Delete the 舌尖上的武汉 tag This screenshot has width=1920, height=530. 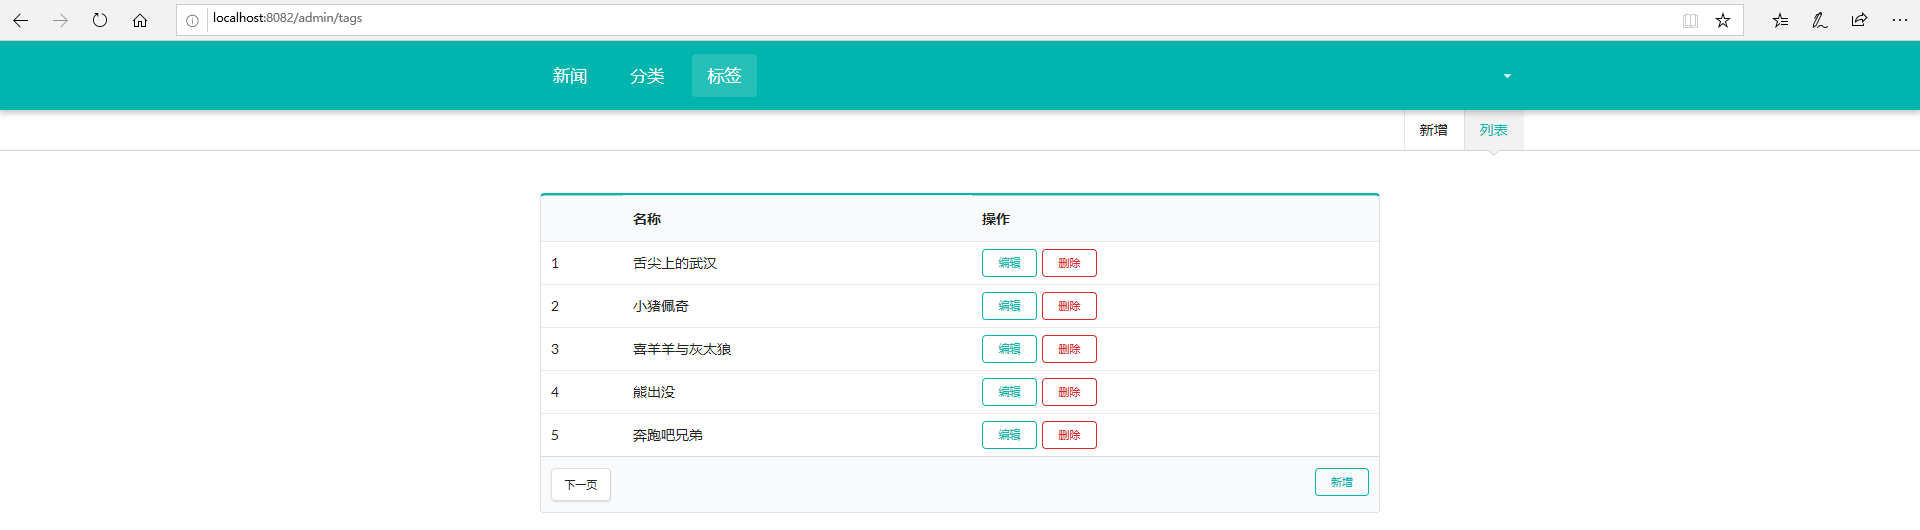pos(1069,263)
